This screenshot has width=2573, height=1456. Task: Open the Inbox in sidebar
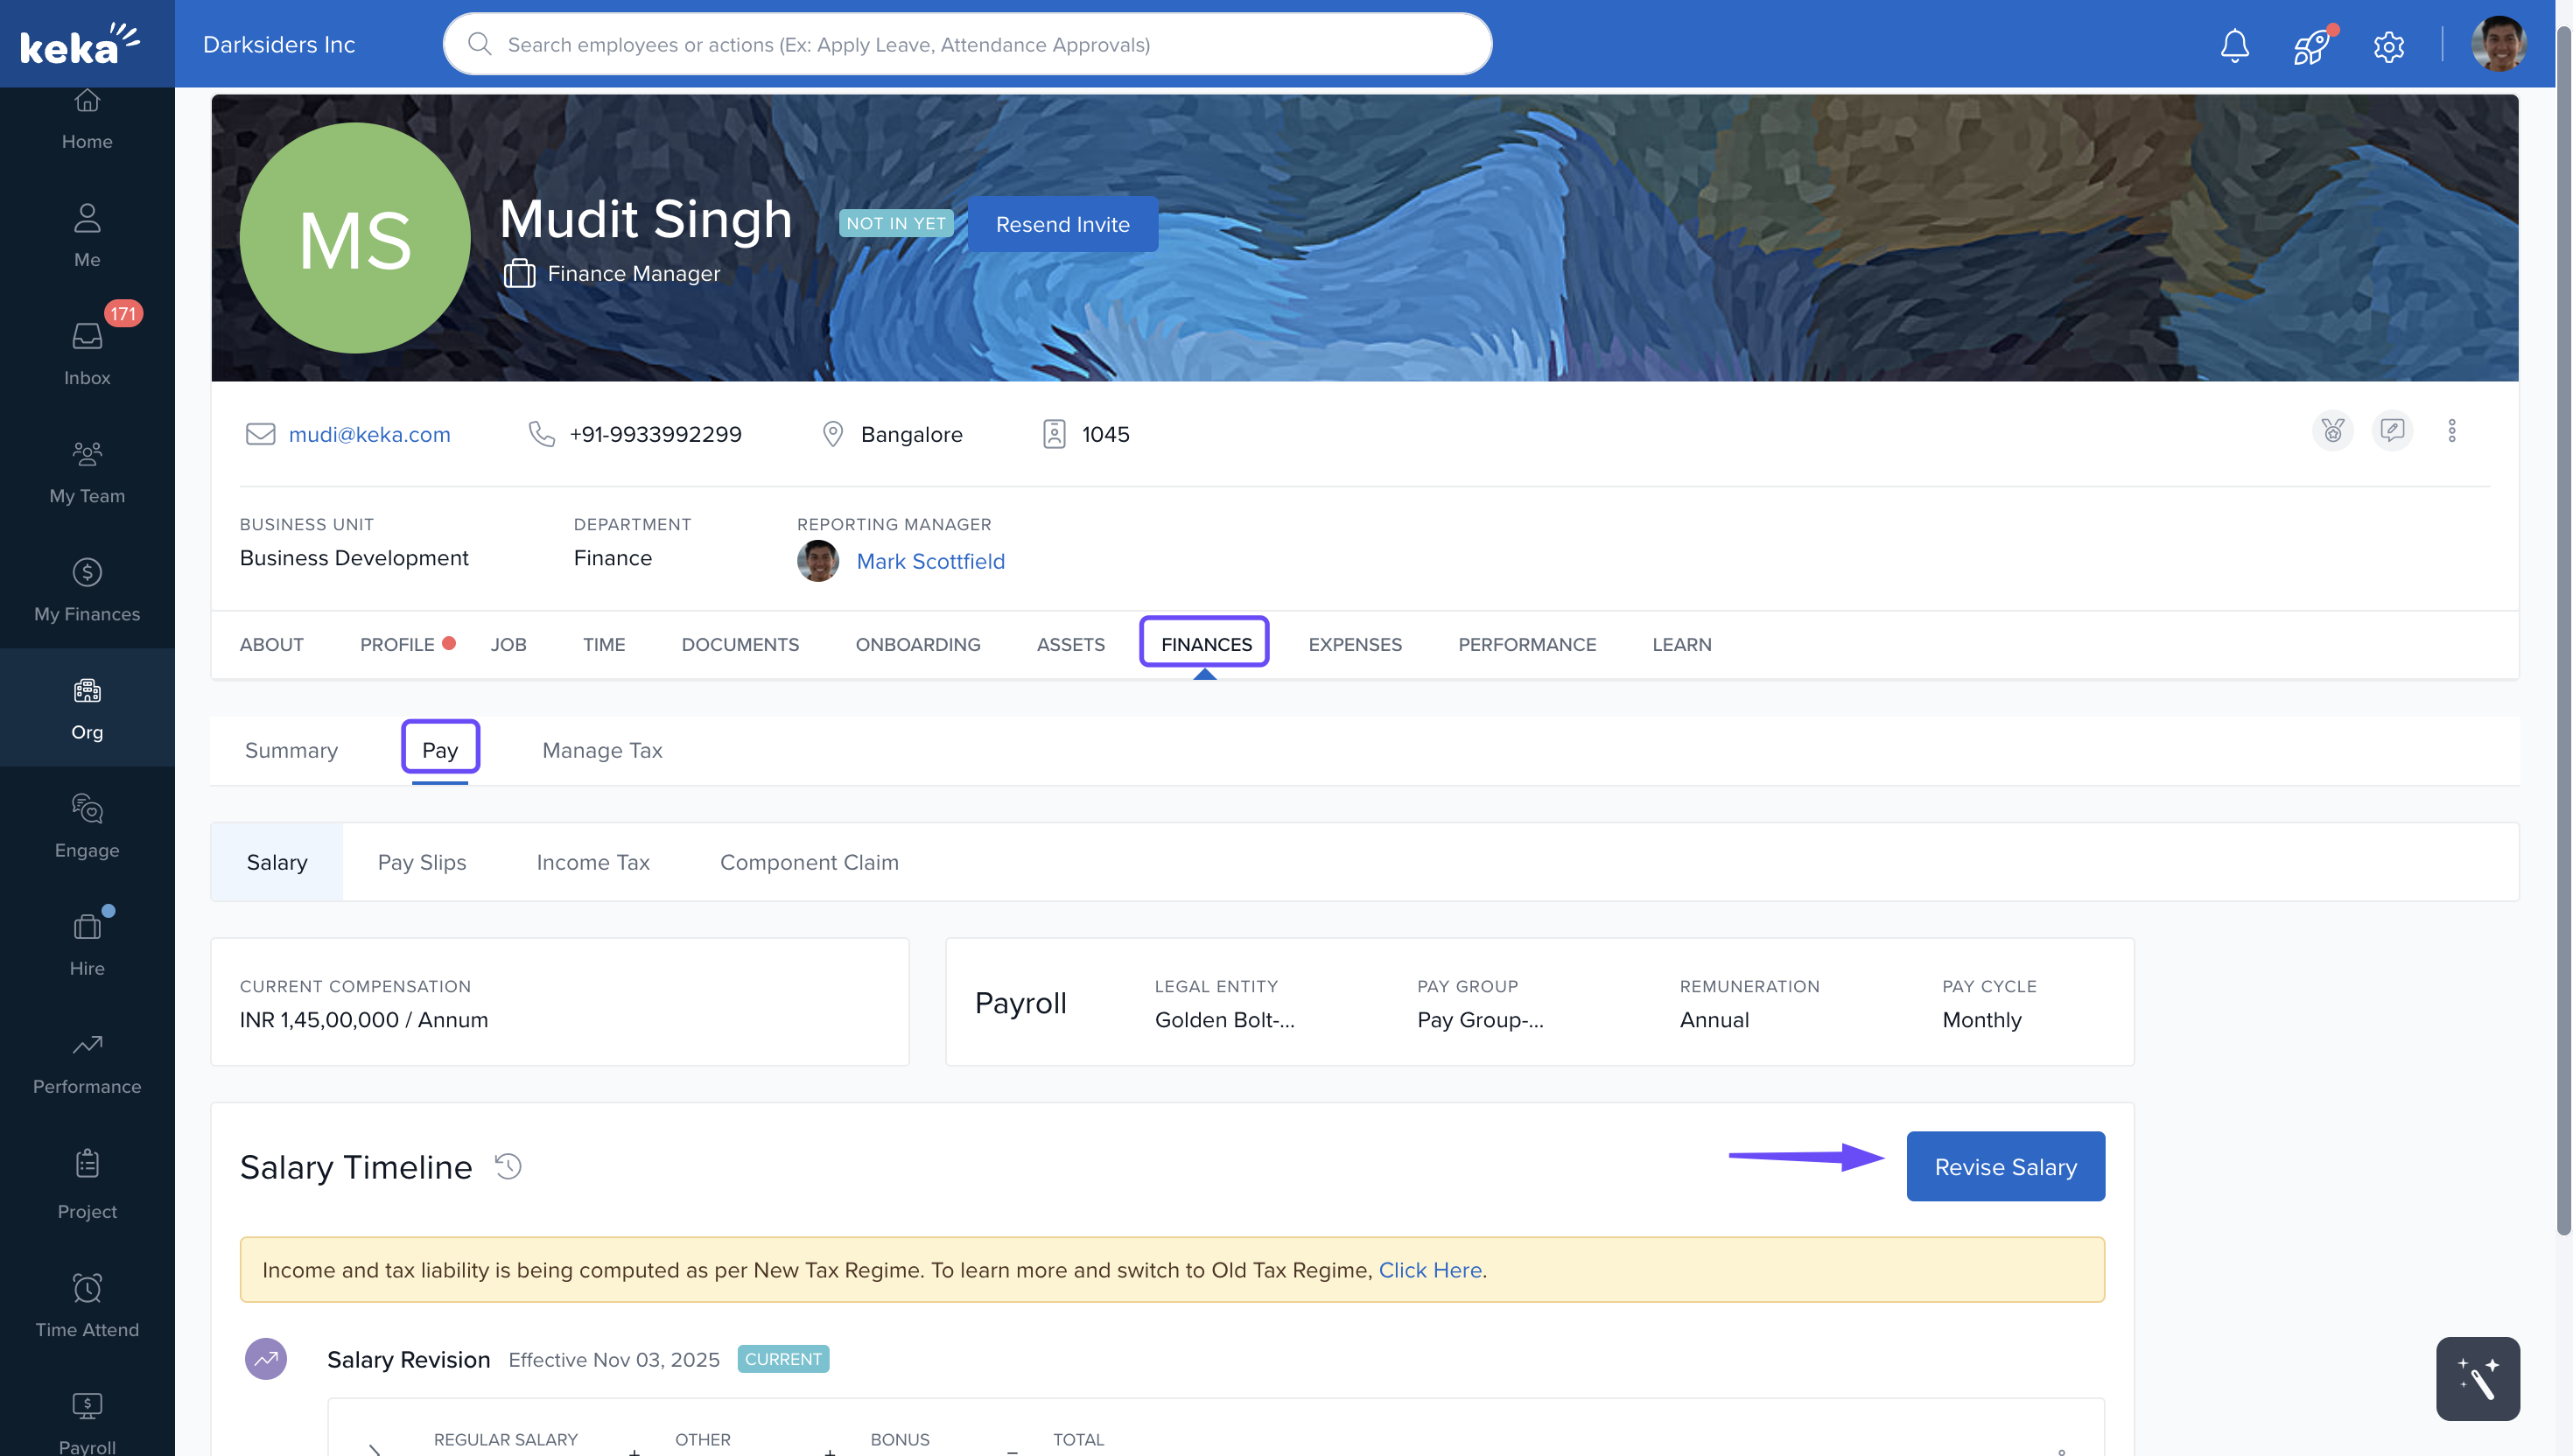[x=87, y=352]
